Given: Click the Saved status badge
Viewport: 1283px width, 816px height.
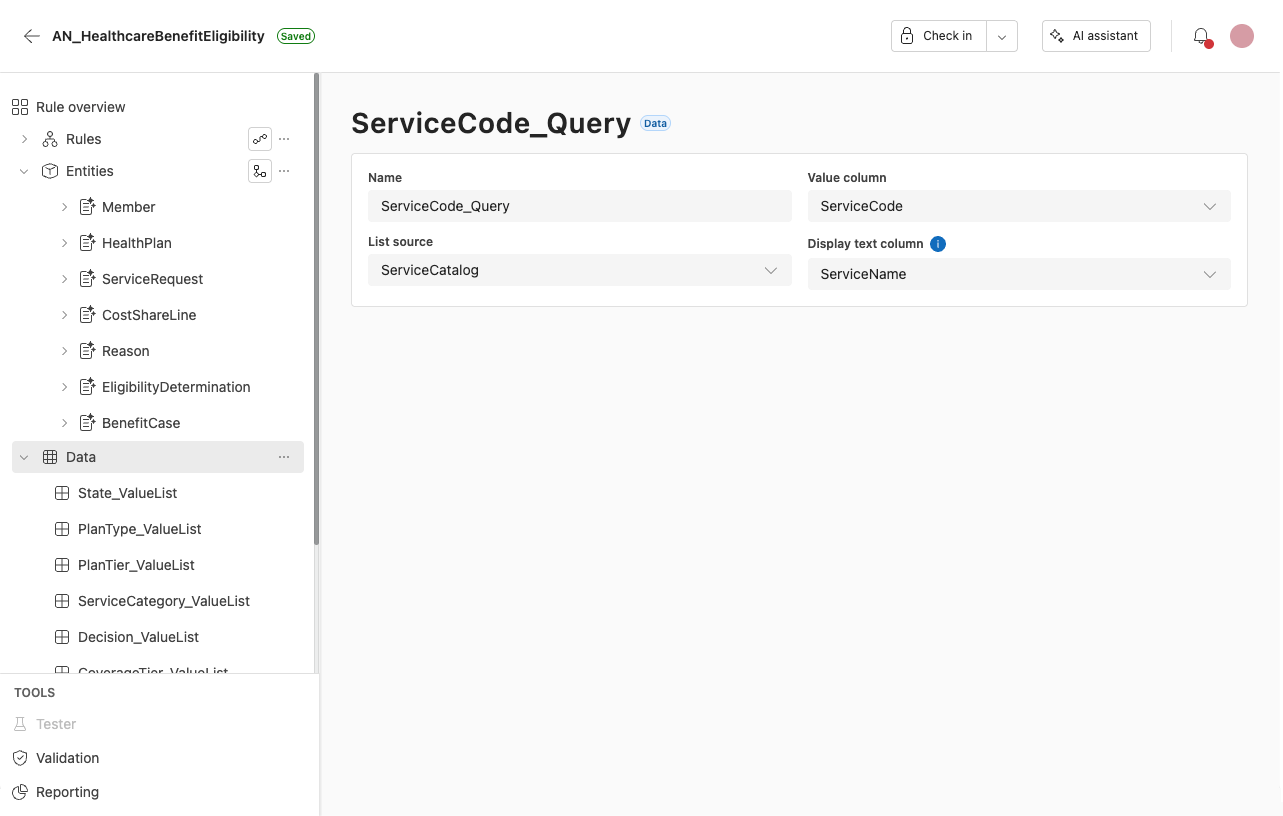Looking at the screenshot, I should click(296, 36).
